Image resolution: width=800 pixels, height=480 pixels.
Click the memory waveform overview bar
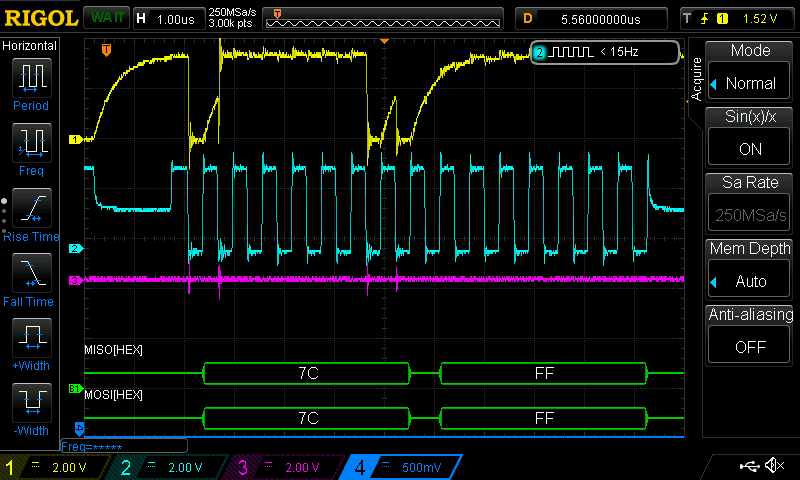(383, 19)
